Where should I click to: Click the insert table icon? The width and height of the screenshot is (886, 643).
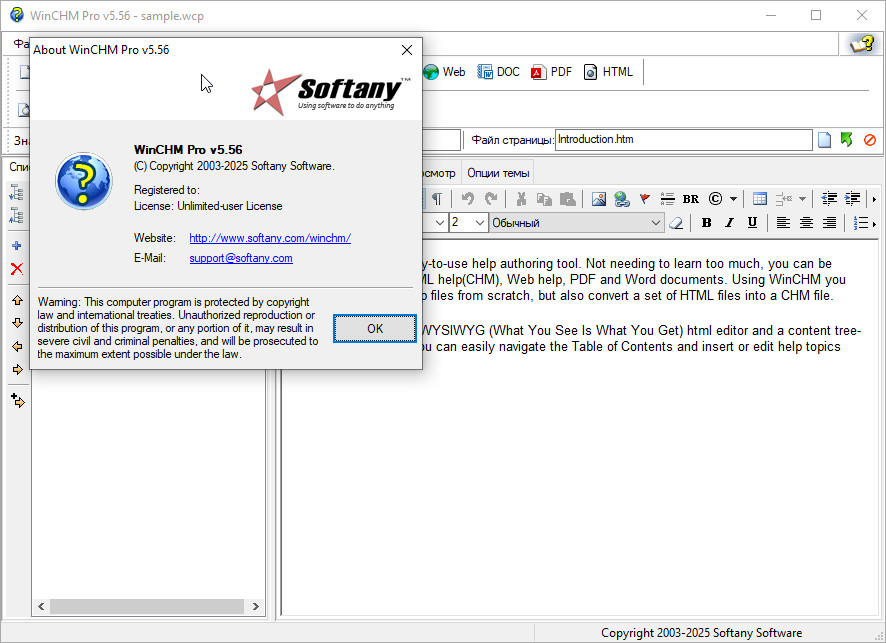pos(760,199)
